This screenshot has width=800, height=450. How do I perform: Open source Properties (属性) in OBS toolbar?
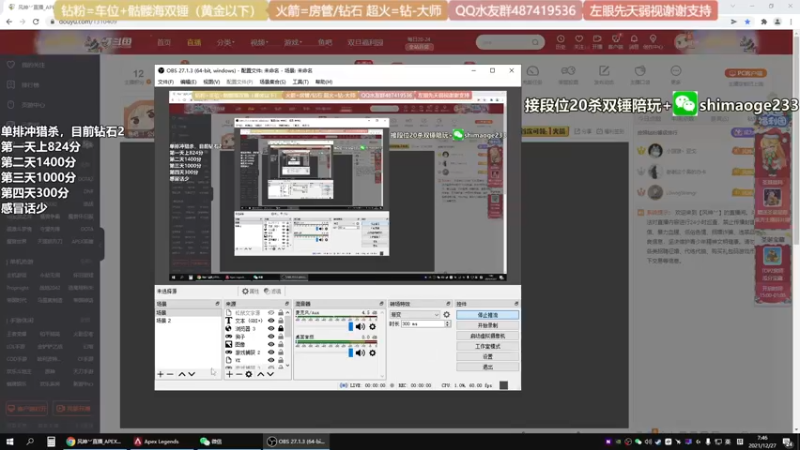click(x=251, y=291)
